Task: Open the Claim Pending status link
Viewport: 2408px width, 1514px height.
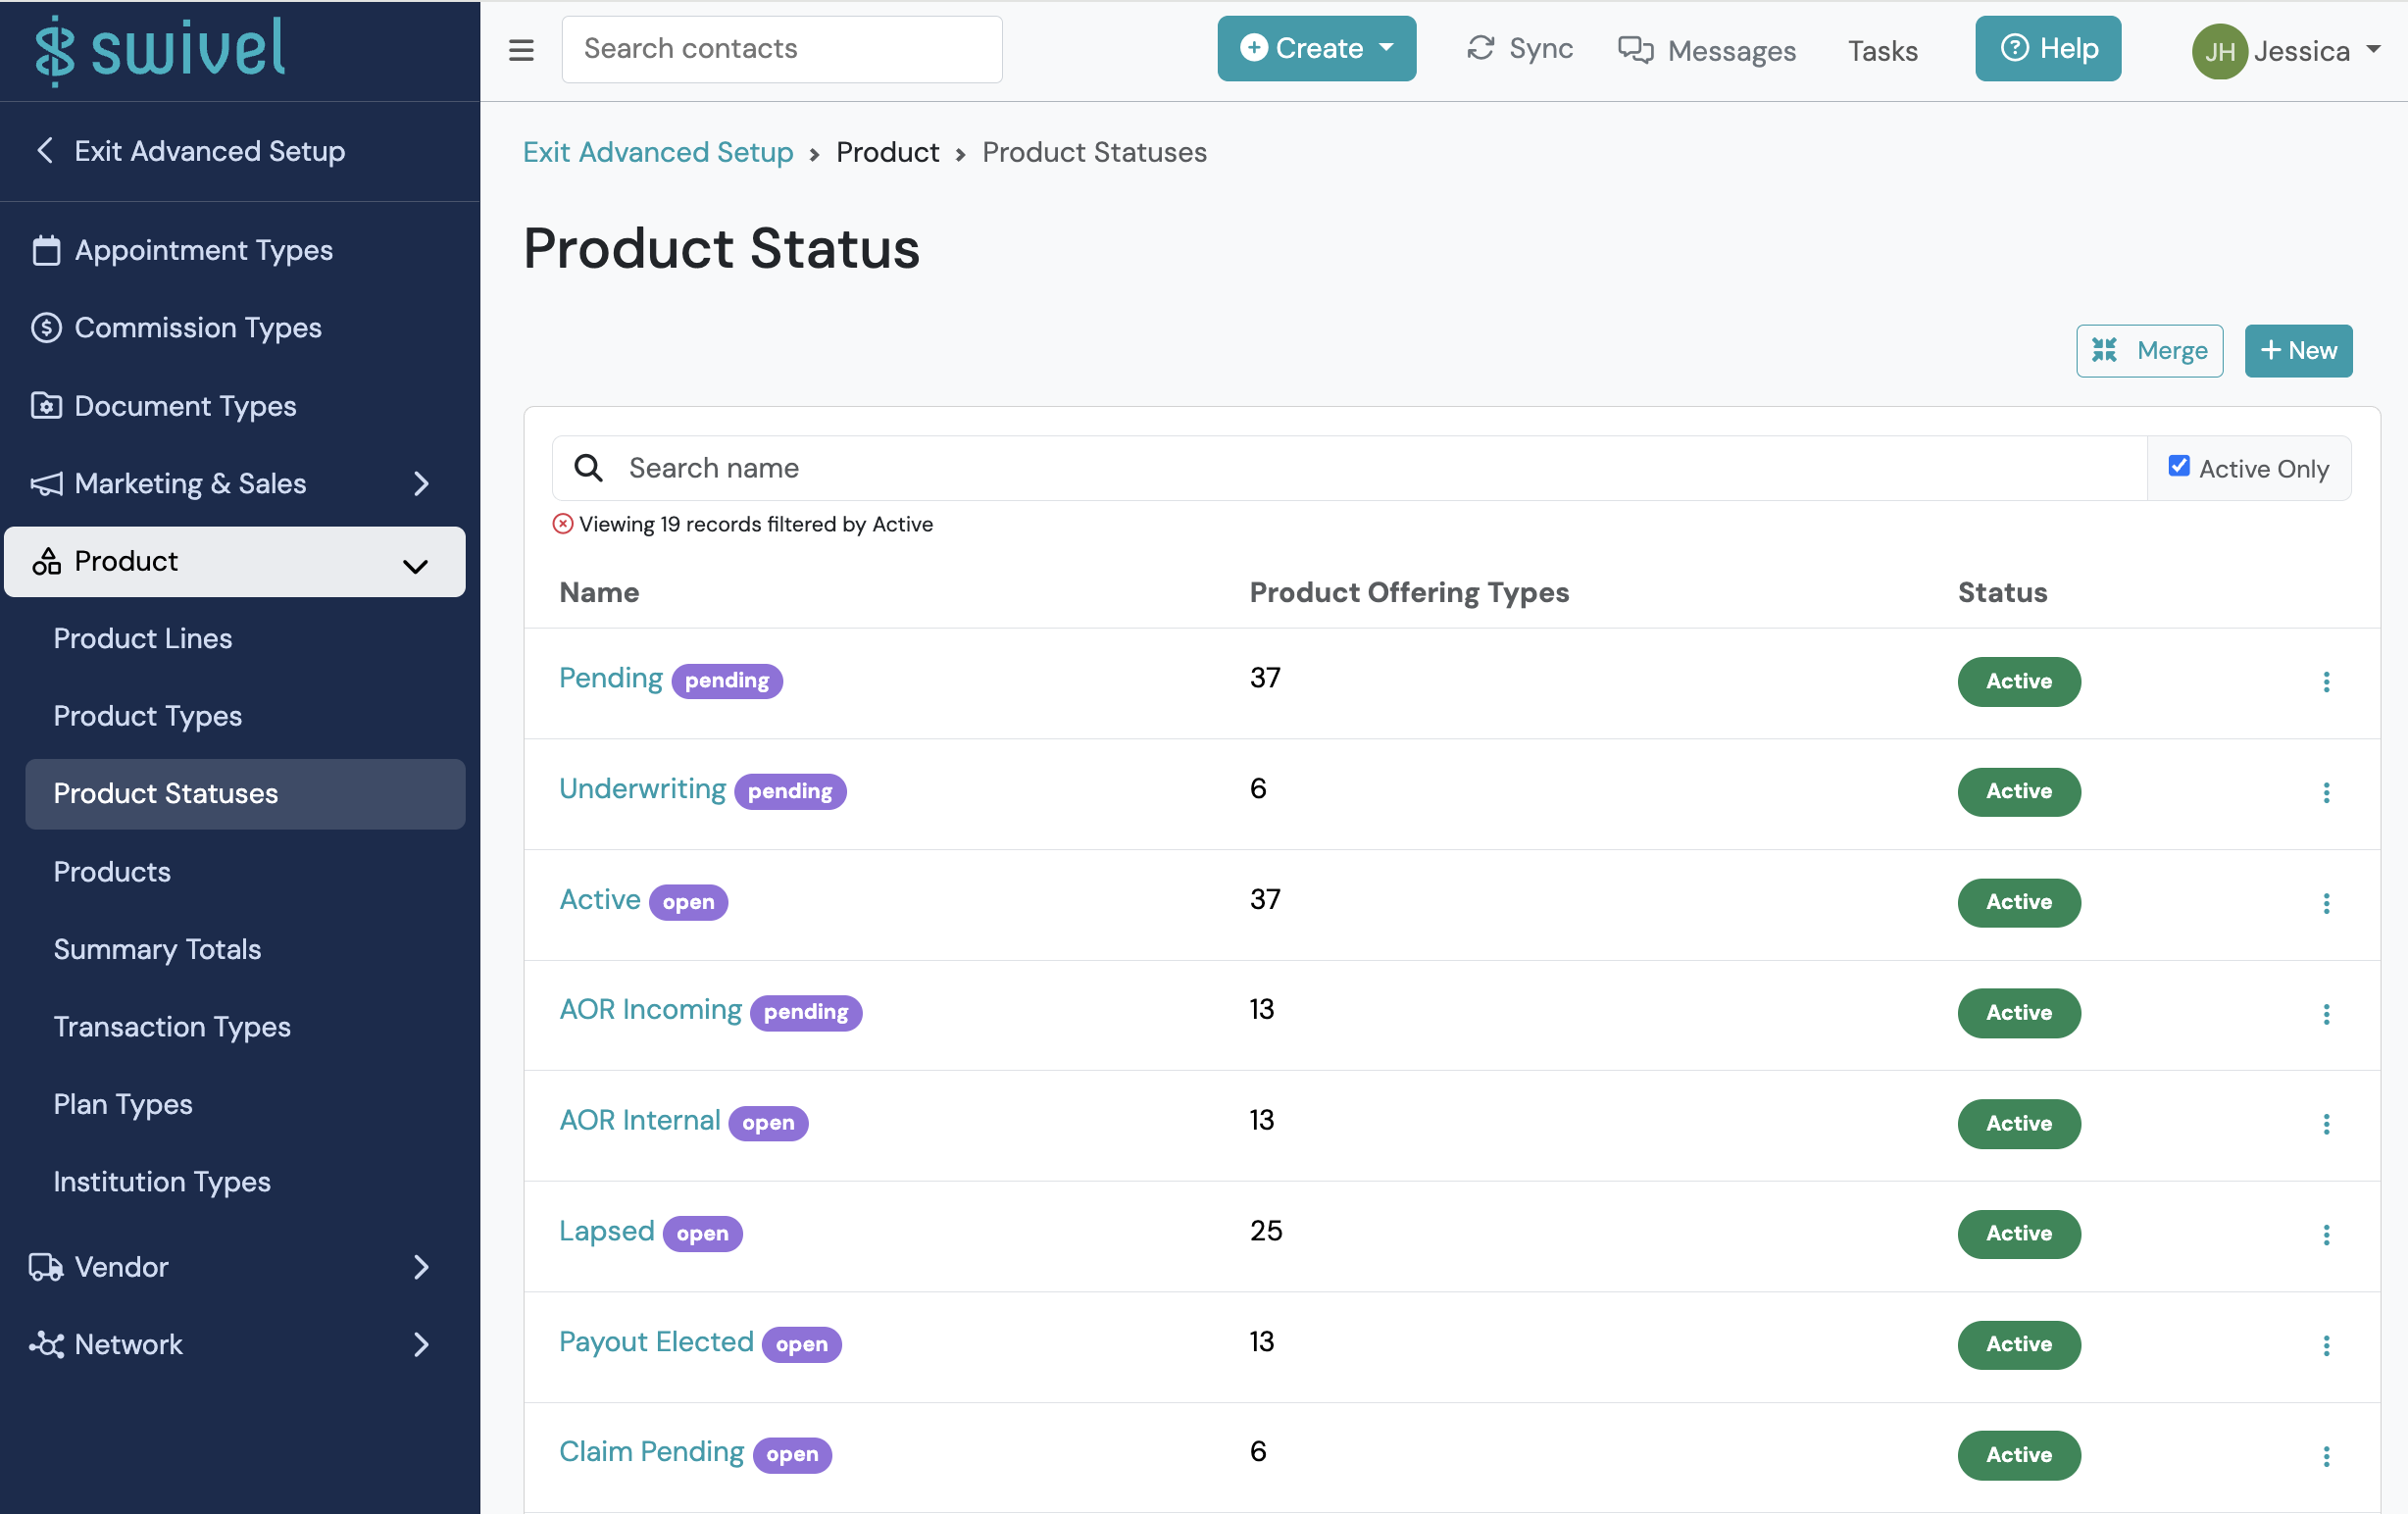Action: pos(651,1452)
